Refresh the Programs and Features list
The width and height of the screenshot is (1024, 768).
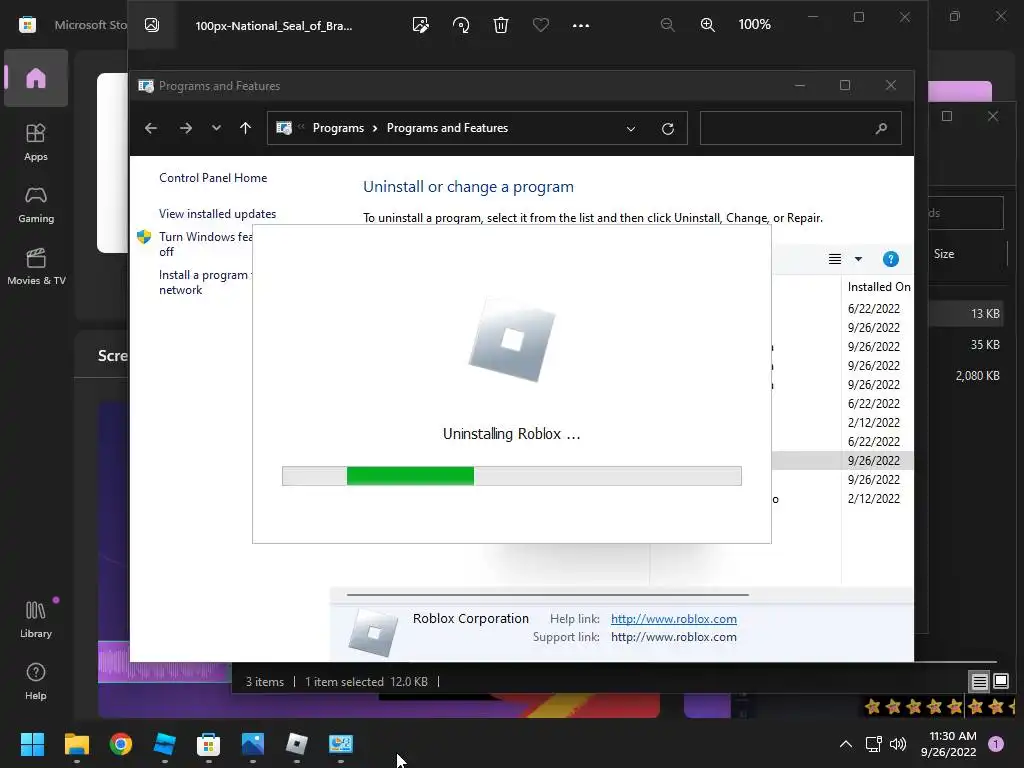[667, 129]
